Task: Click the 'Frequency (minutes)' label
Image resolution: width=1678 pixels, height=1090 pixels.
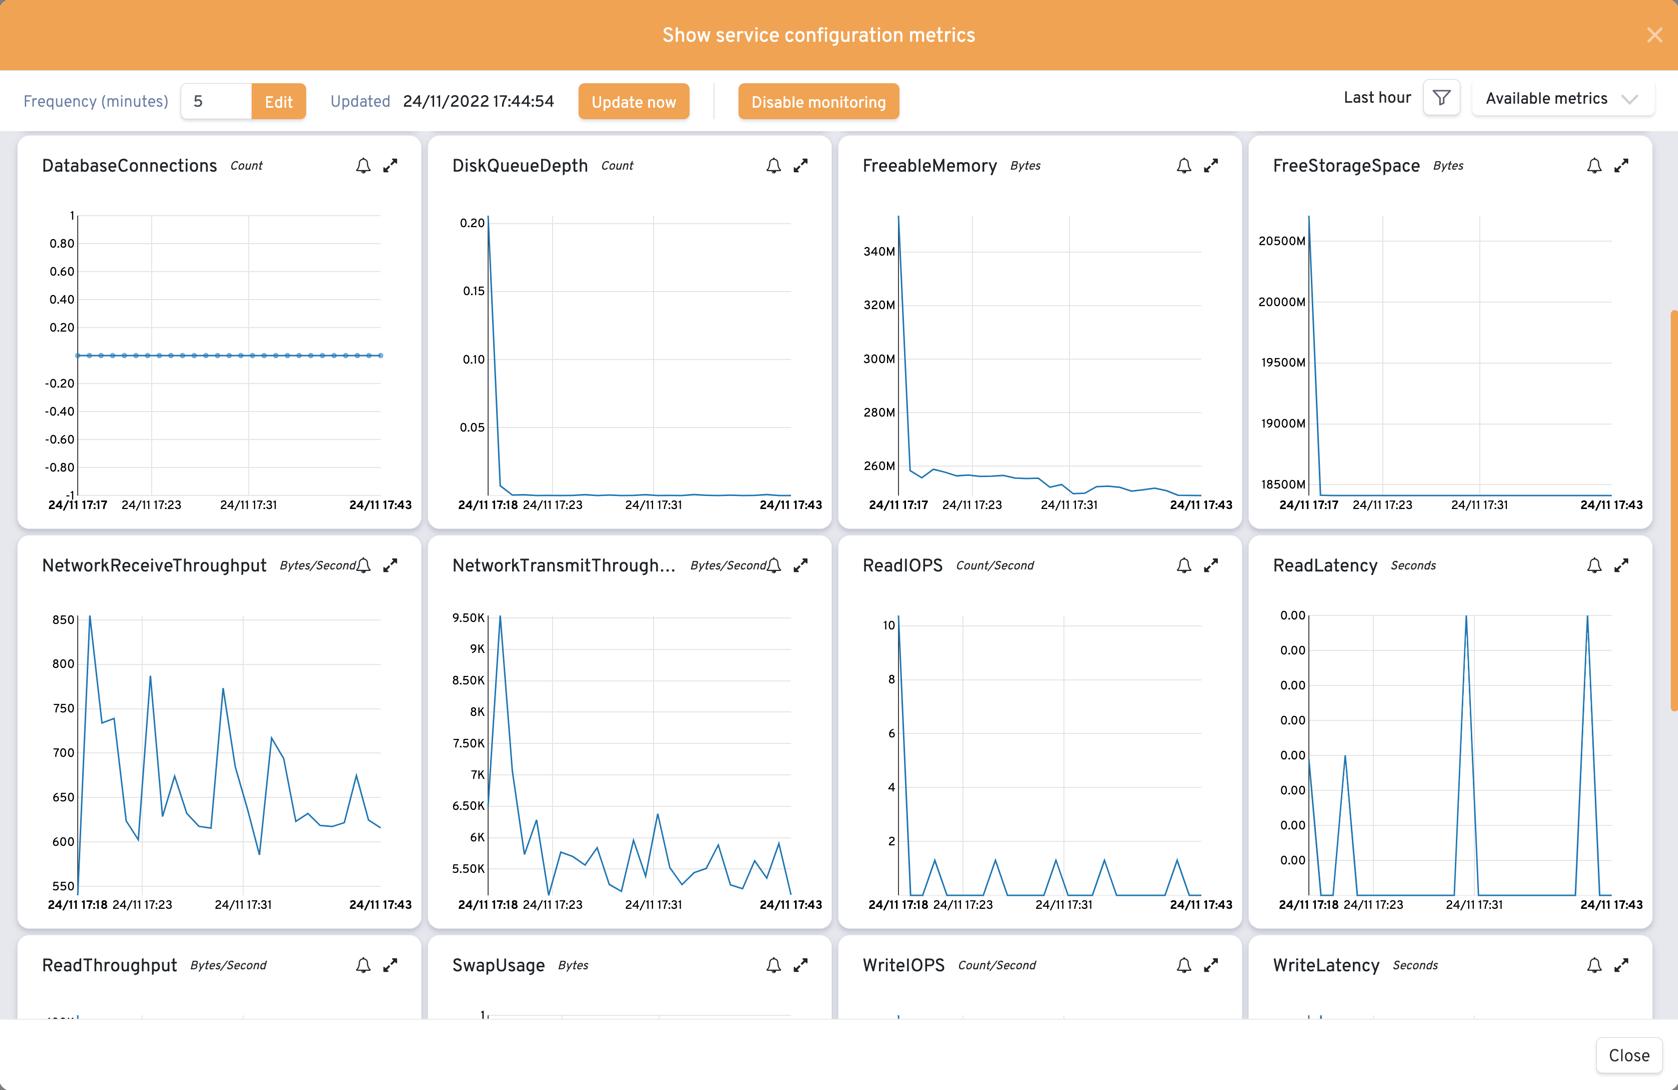Action: pos(96,102)
